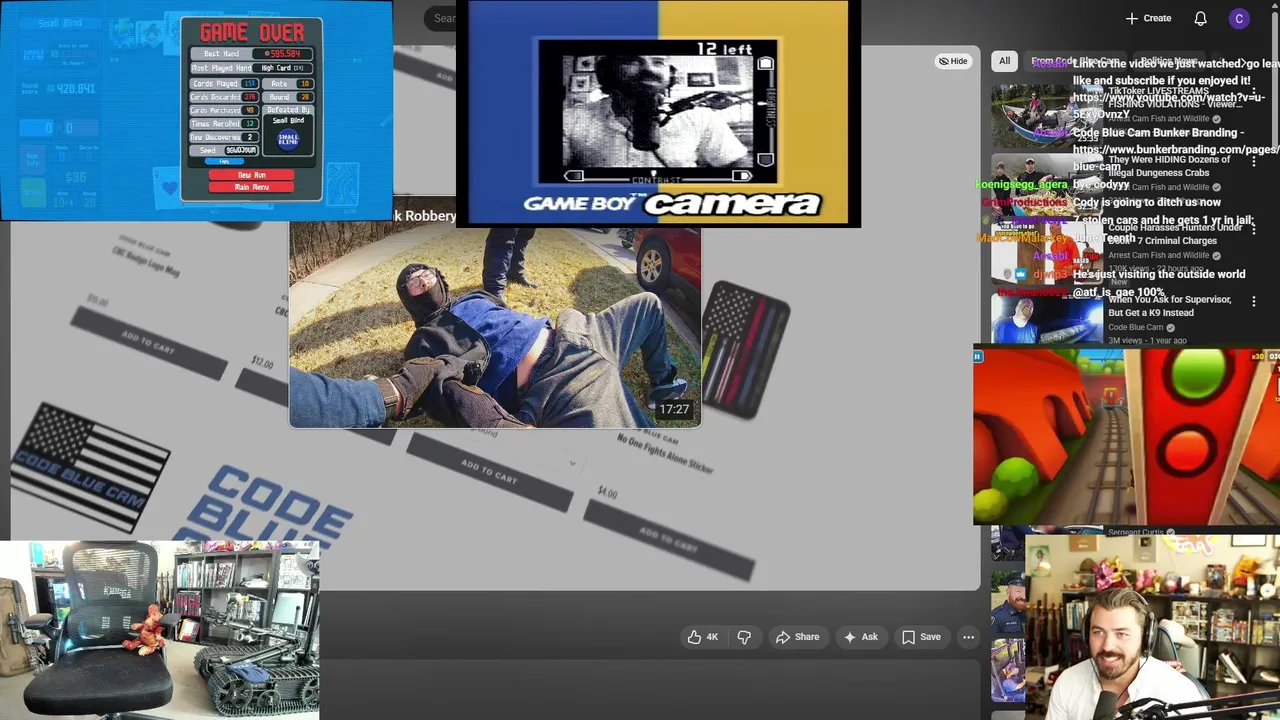Click the 'bye codyyy' chat message
The image size is (1280, 720).
pyautogui.click(x=1101, y=185)
